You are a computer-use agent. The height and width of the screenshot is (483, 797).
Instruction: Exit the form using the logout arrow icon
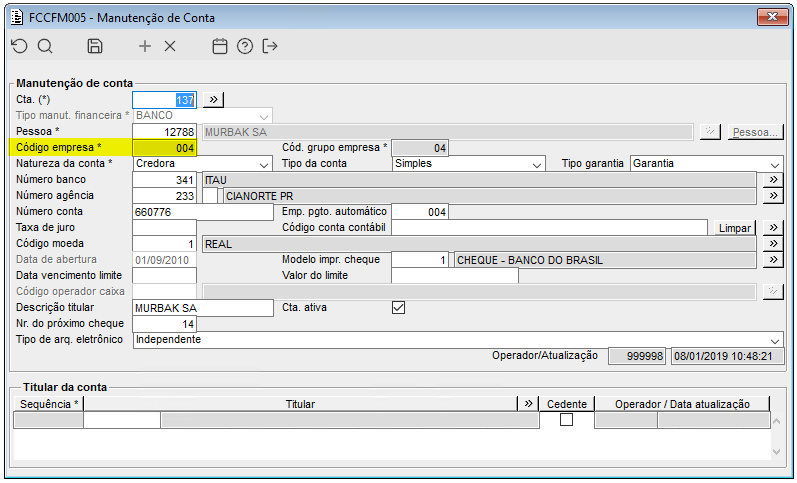(x=270, y=46)
